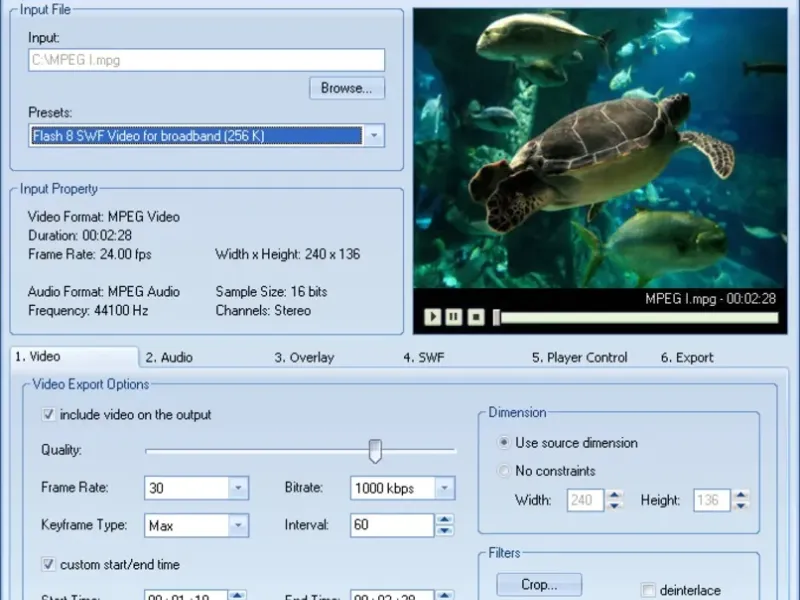Click the video preview seek bar

tap(640, 317)
